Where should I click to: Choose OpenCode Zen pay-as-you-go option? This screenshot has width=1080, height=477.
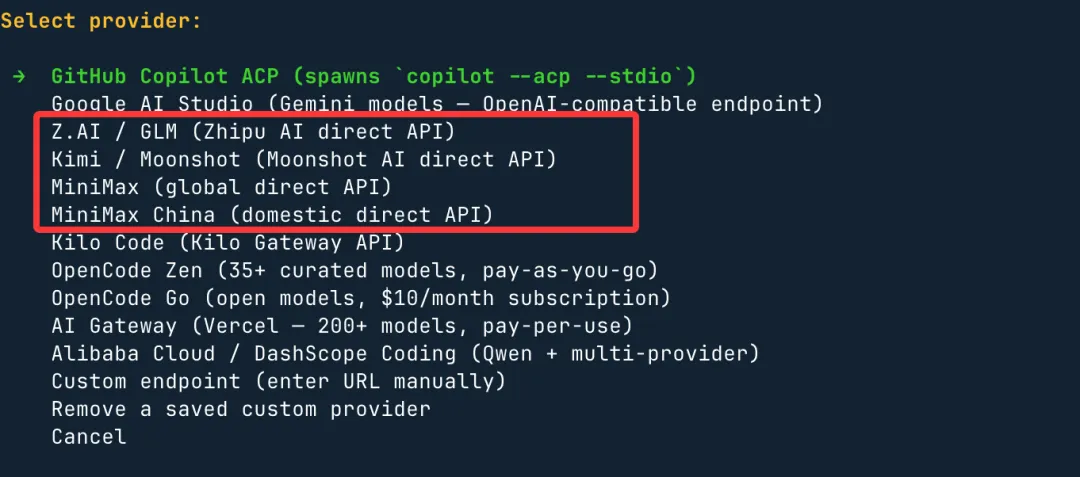[x=355, y=271]
